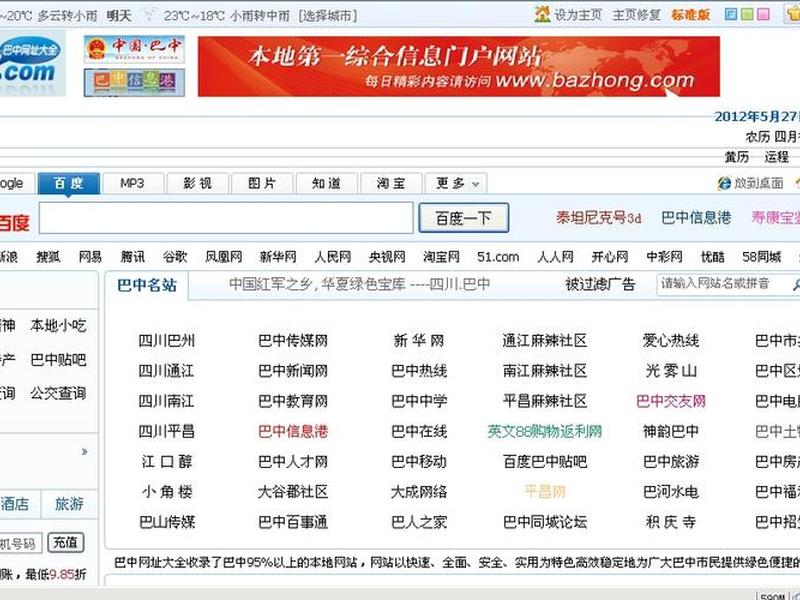The height and width of the screenshot is (600, 800).
Task: Open 本地小吃 in the sidebar
Action: coord(58,325)
